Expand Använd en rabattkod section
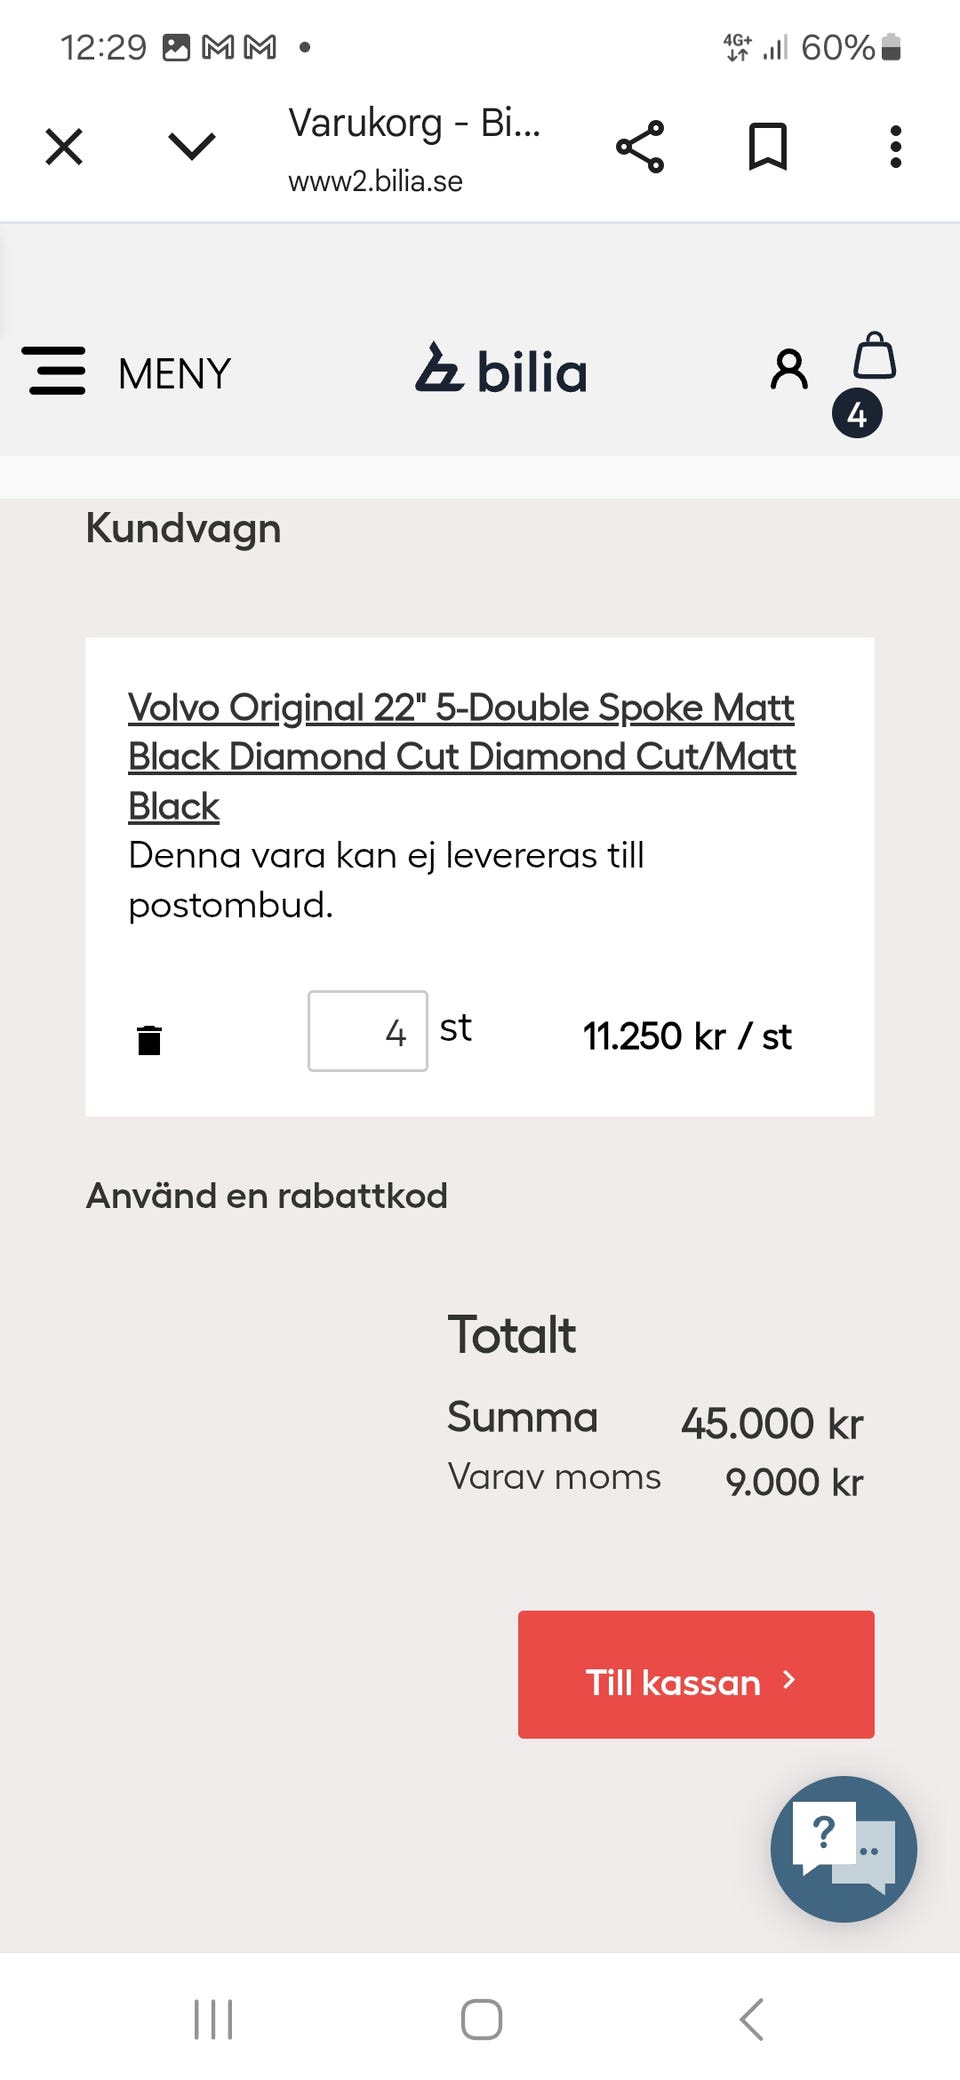The width and height of the screenshot is (960, 2080). (x=266, y=1196)
